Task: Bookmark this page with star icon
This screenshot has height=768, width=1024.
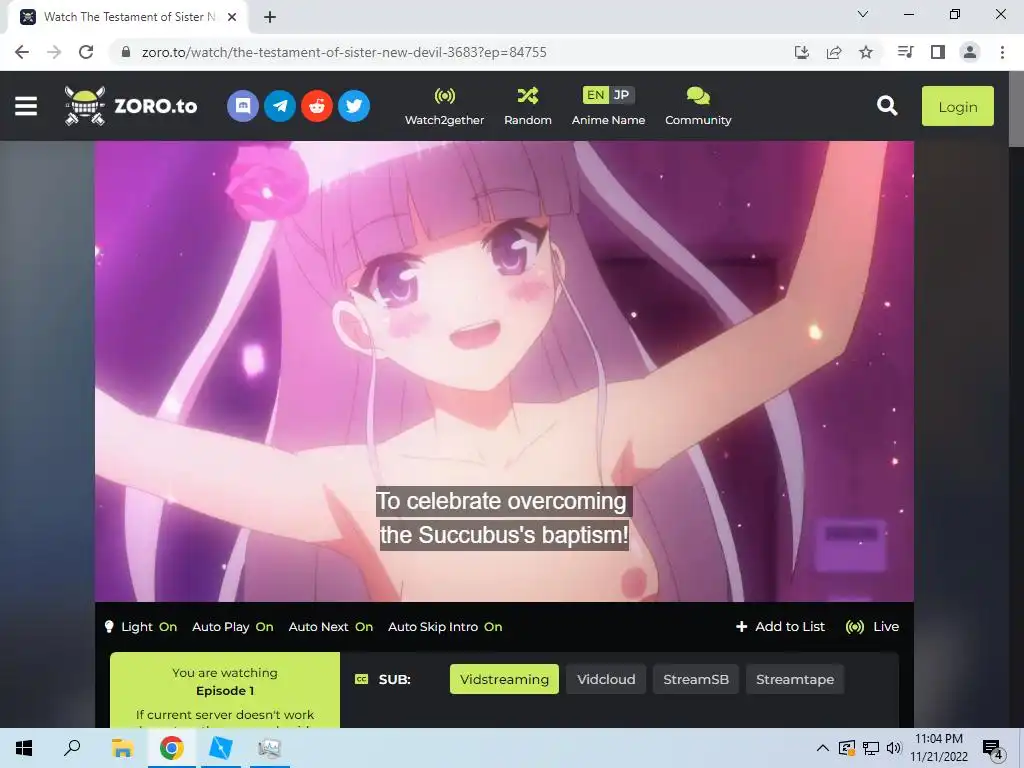Action: 866,52
